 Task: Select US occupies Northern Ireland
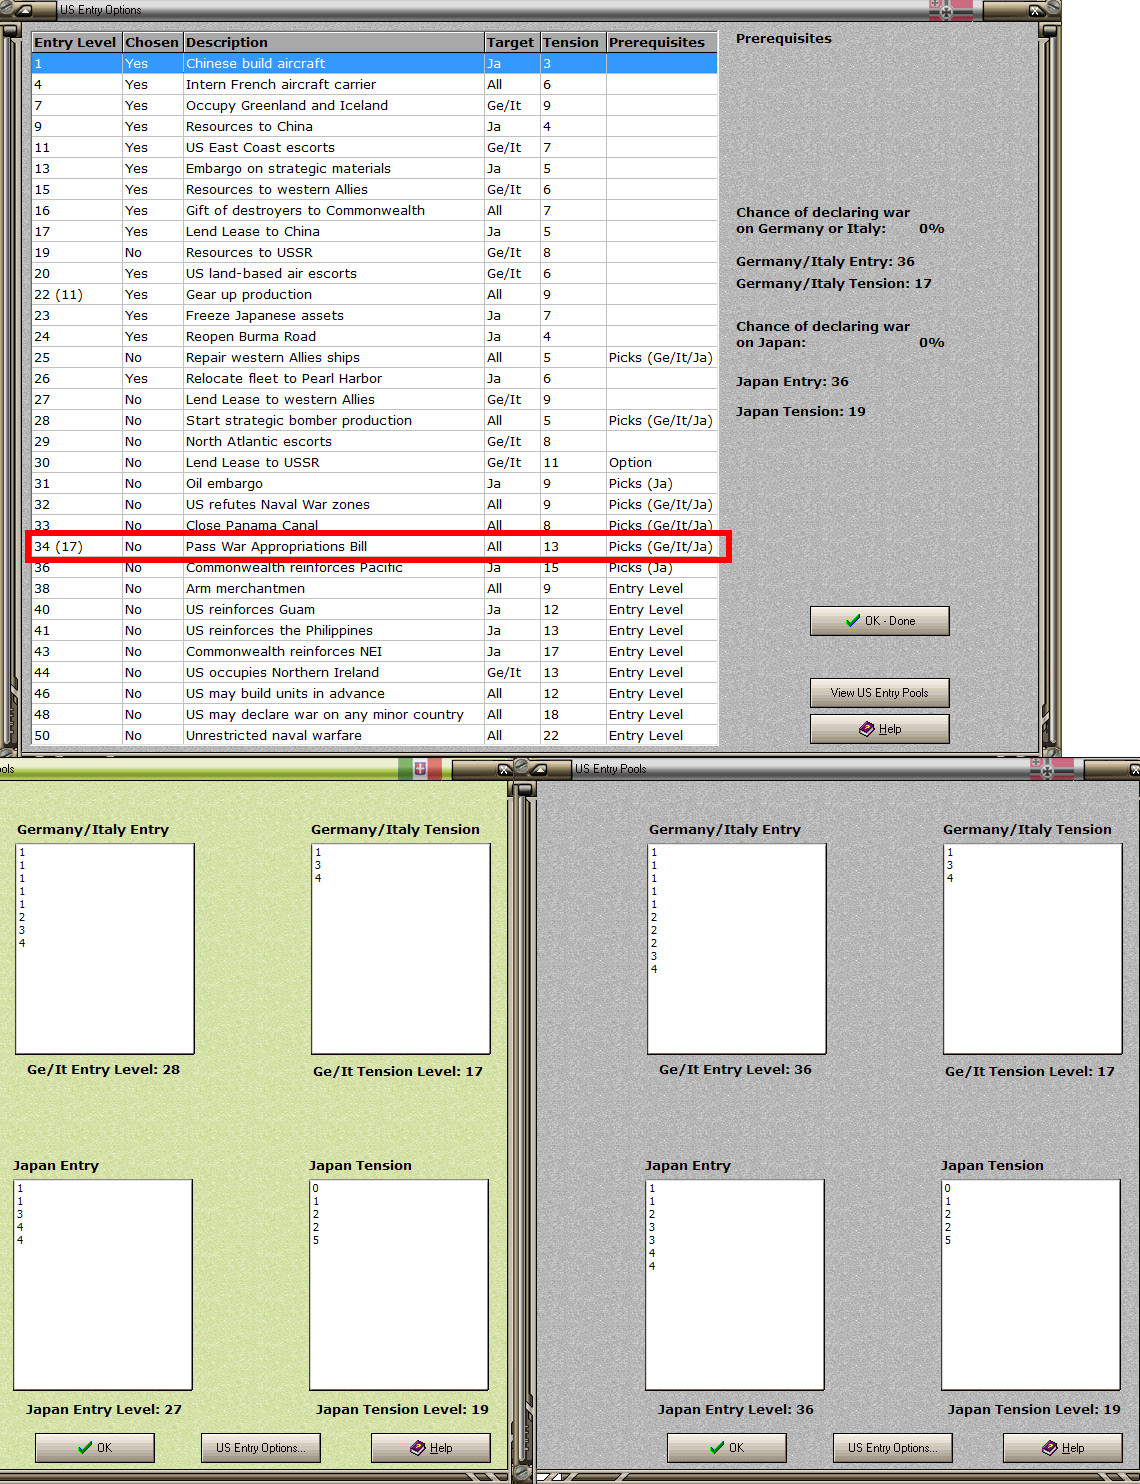point(374,672)
